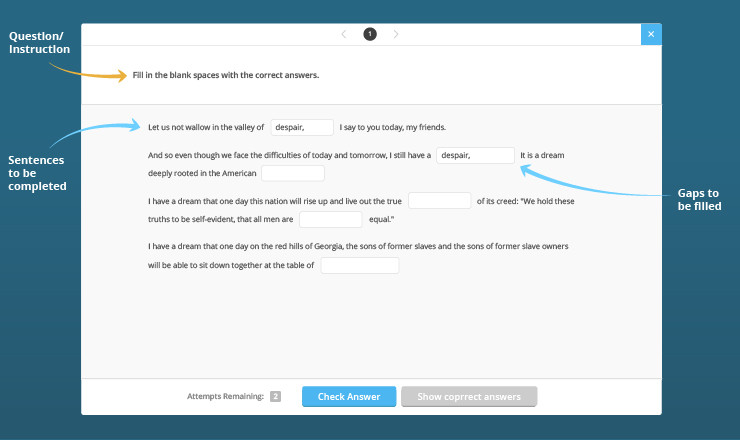Click the Show correct answers button

[469, 397]
